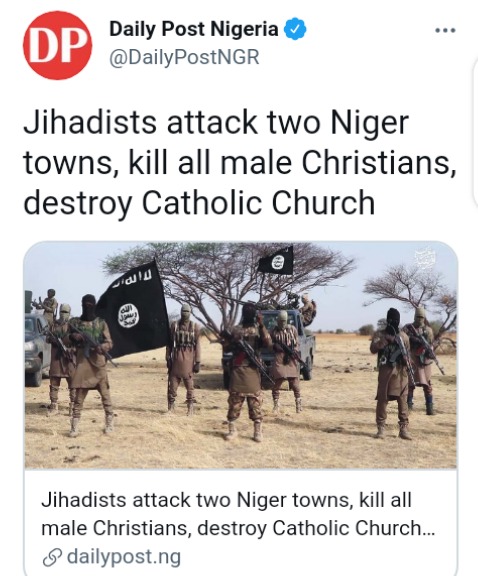Click the card title below the photo
Image resolution: width=478 pixels, height=576 pixels.
point(238,514)
